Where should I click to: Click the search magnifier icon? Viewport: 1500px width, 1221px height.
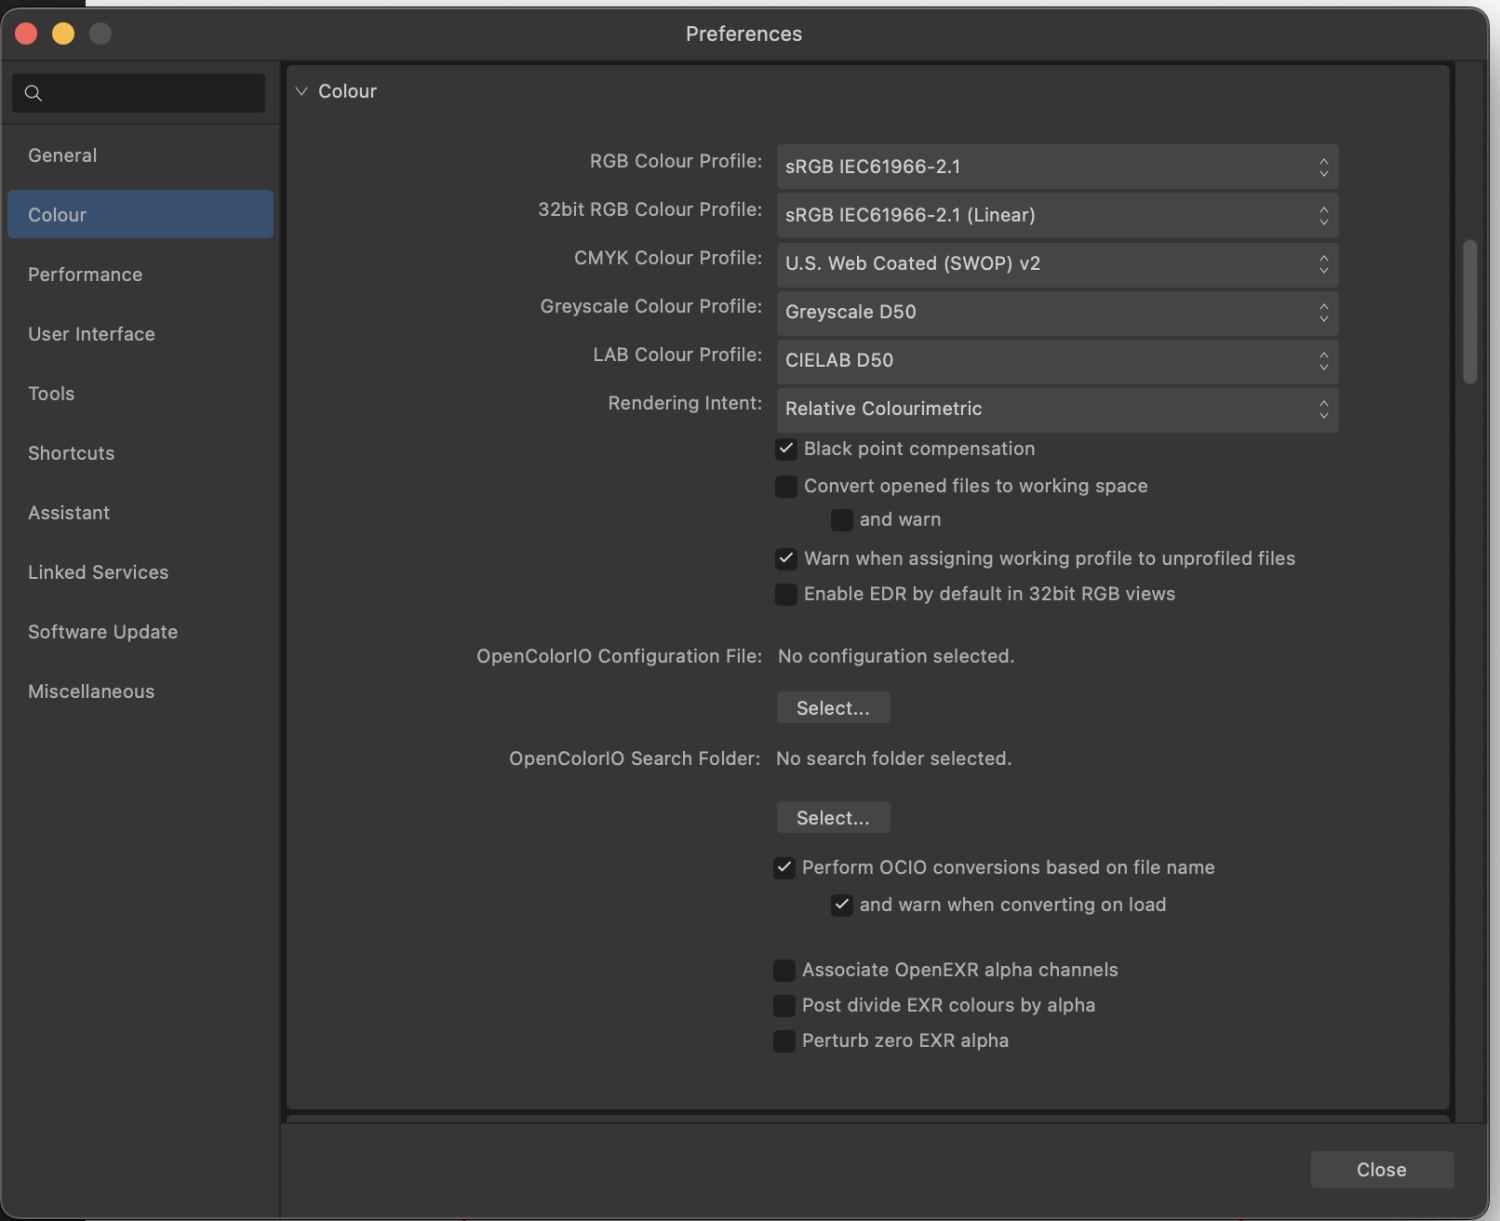tap(33, 93)
